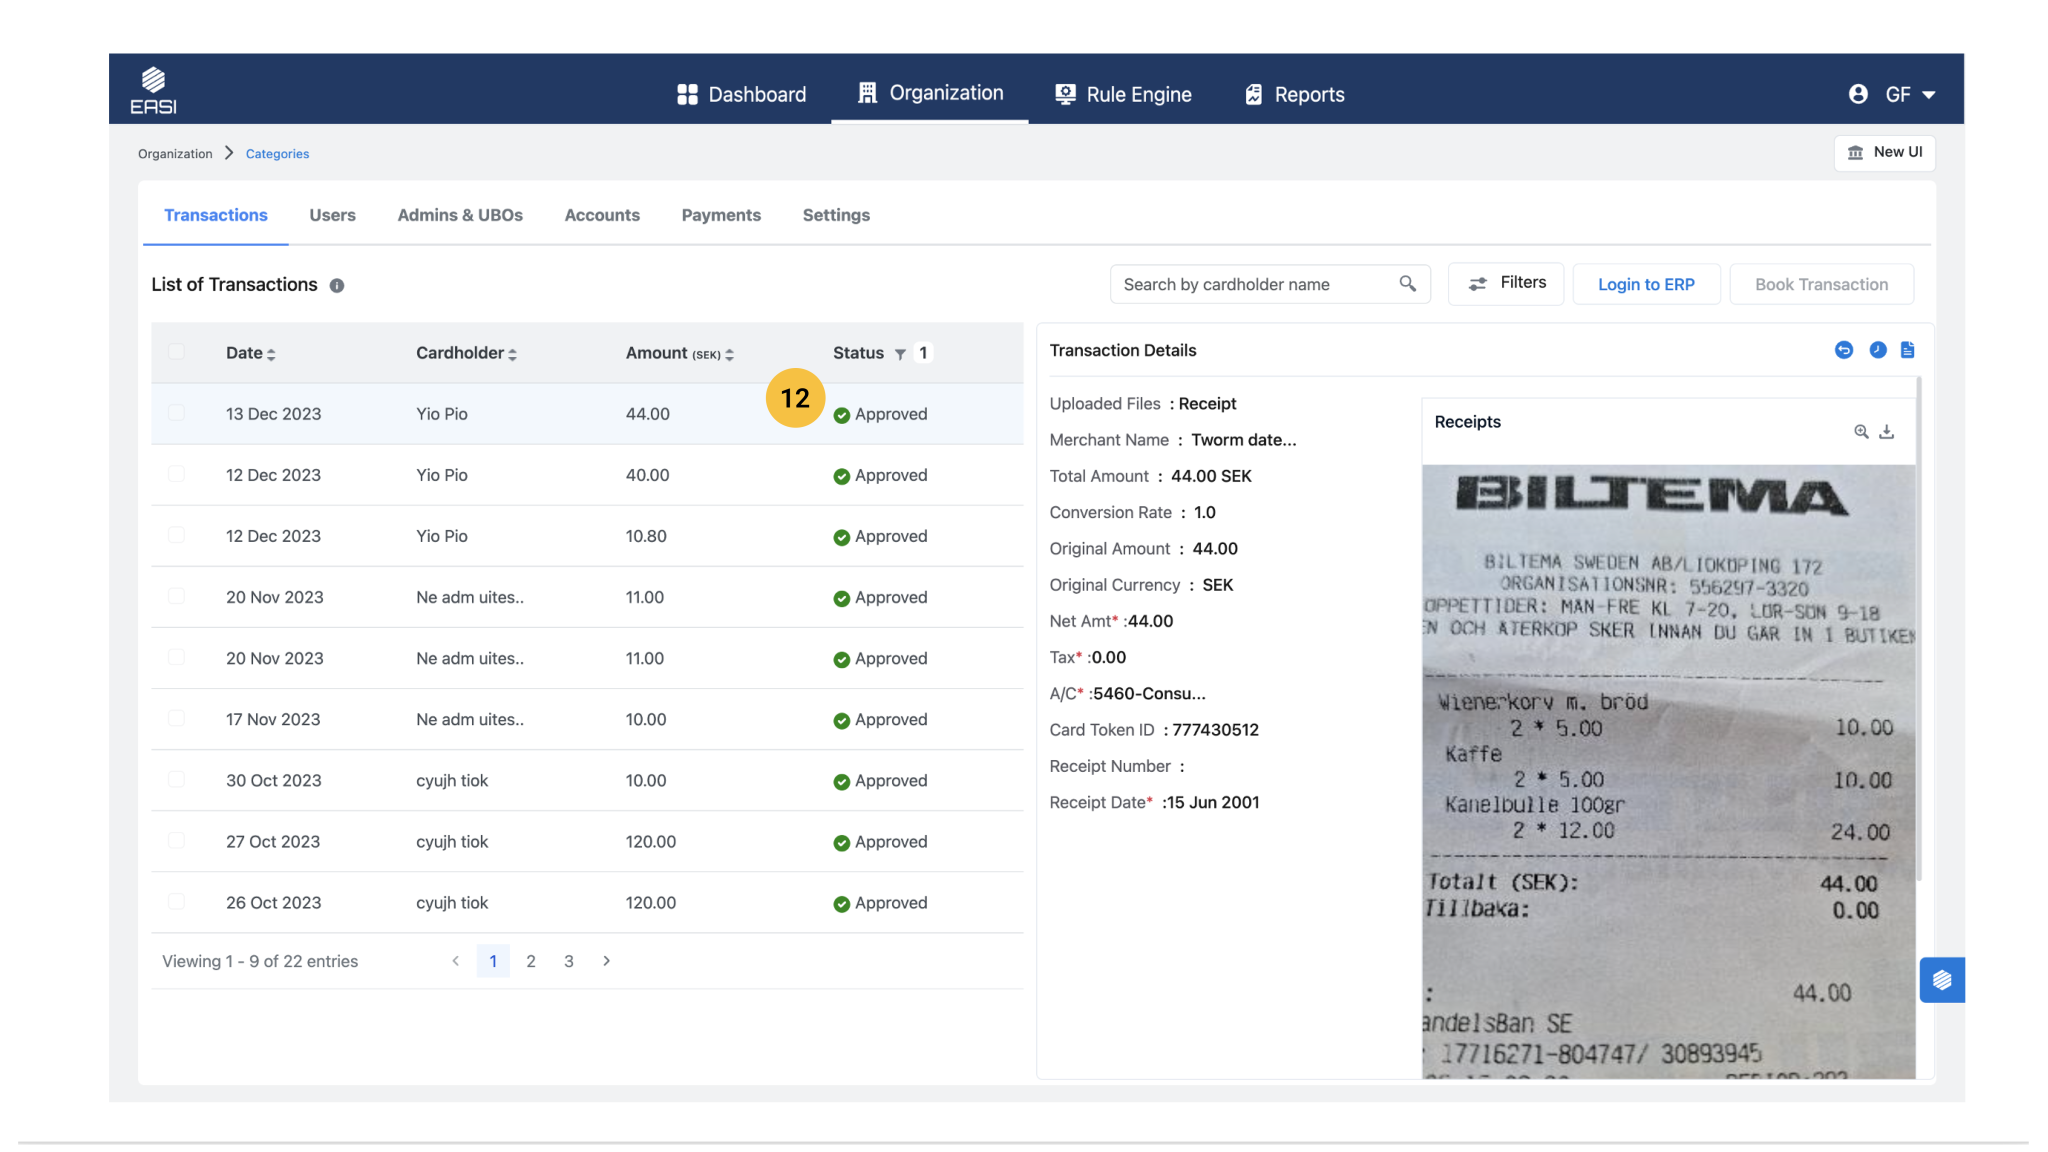Download the receipt file
Image resolution: width=2048 pixels, height=1152 pixels.
tap(1887, 432)
